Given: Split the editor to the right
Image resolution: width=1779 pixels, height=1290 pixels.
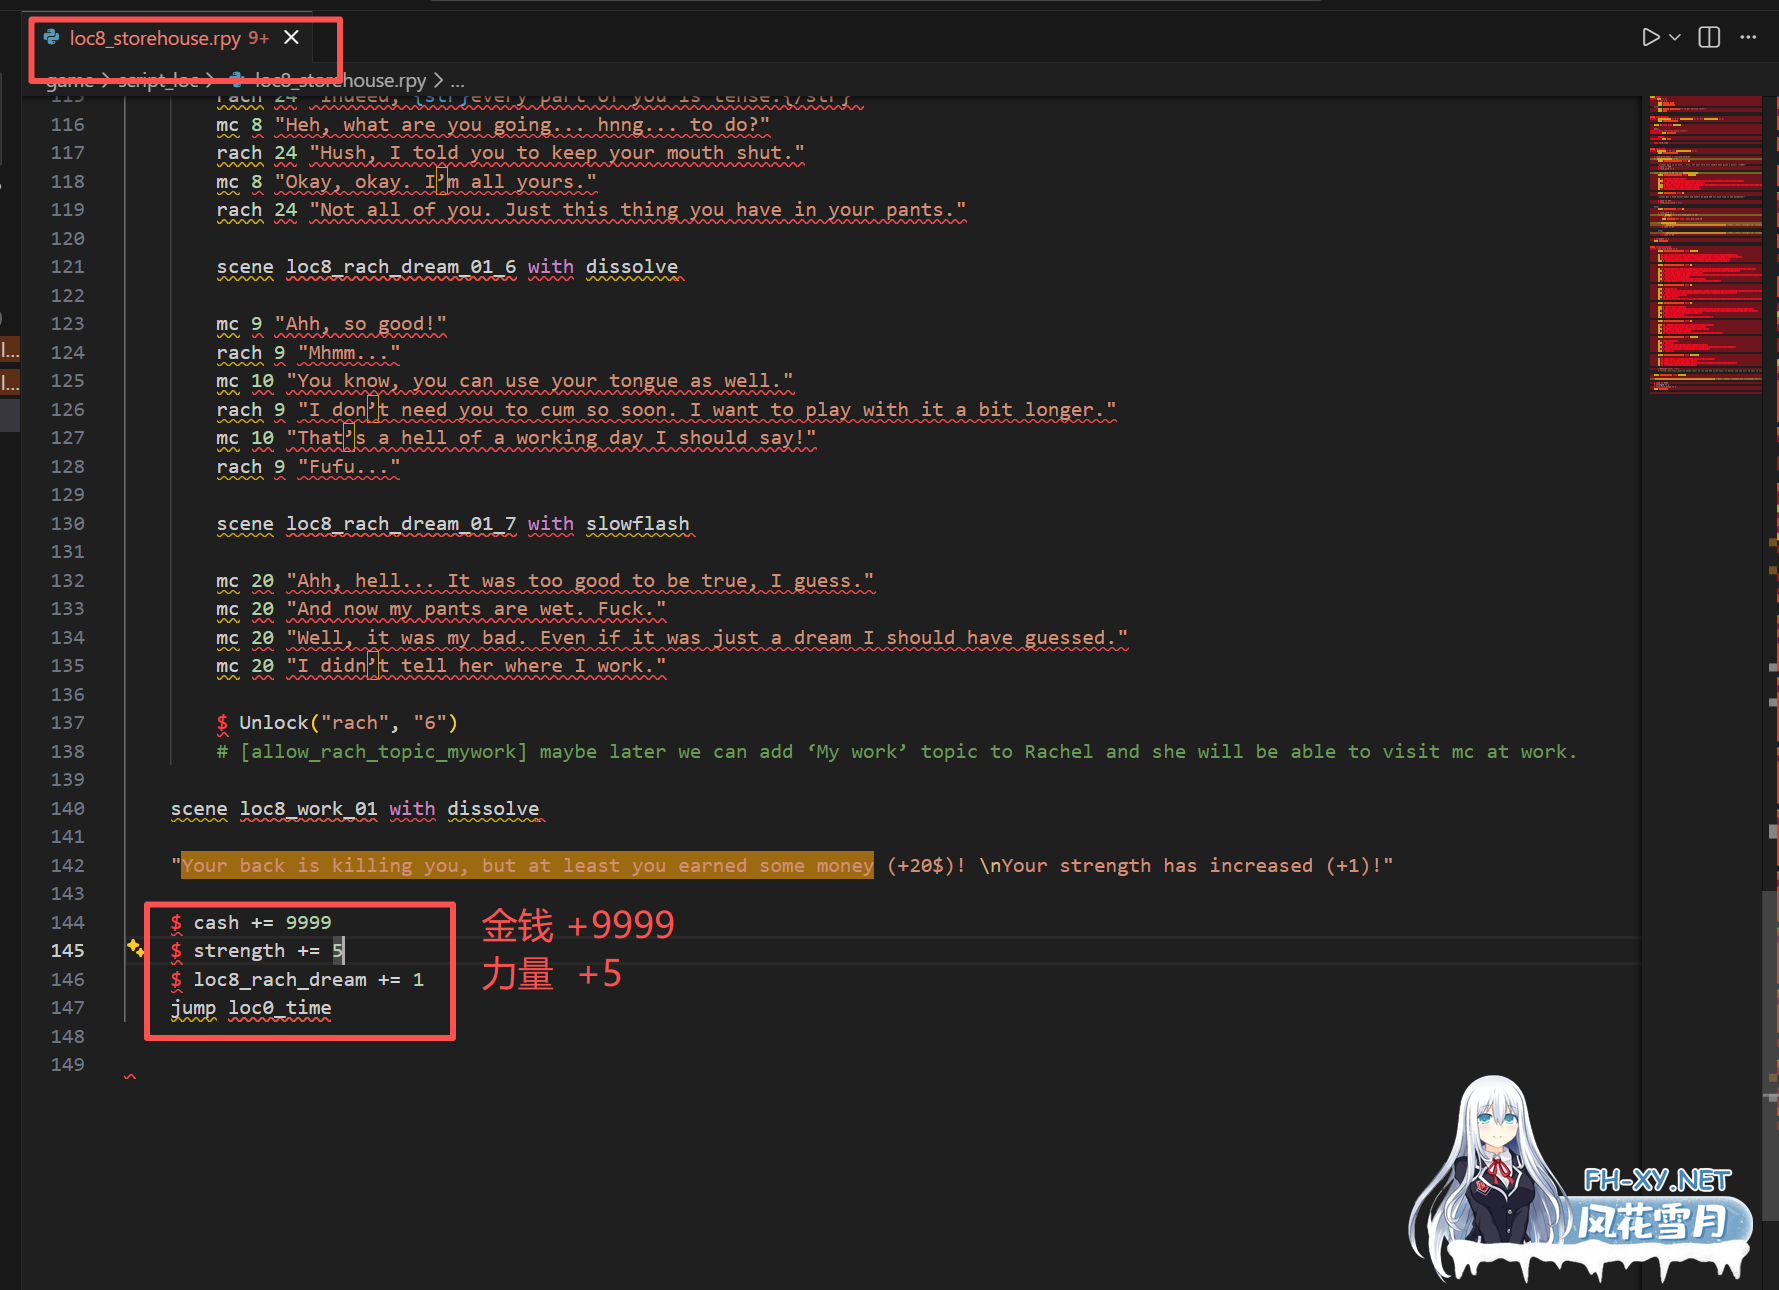Looking at the screenshot, I should (1709, 37).
